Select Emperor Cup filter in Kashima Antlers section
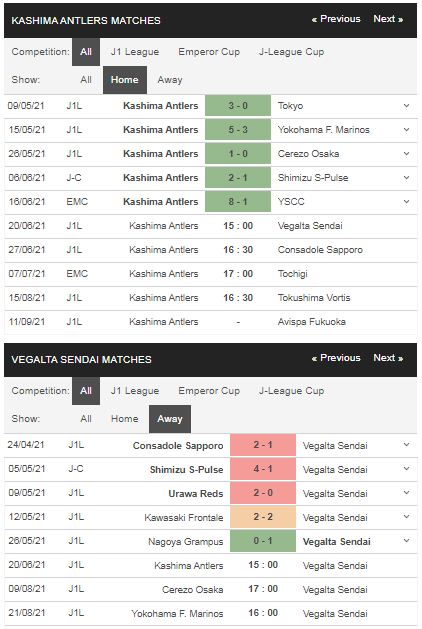The width and height of the screenshot is (422, 629). pyautogui.click(x=209, y=52)
